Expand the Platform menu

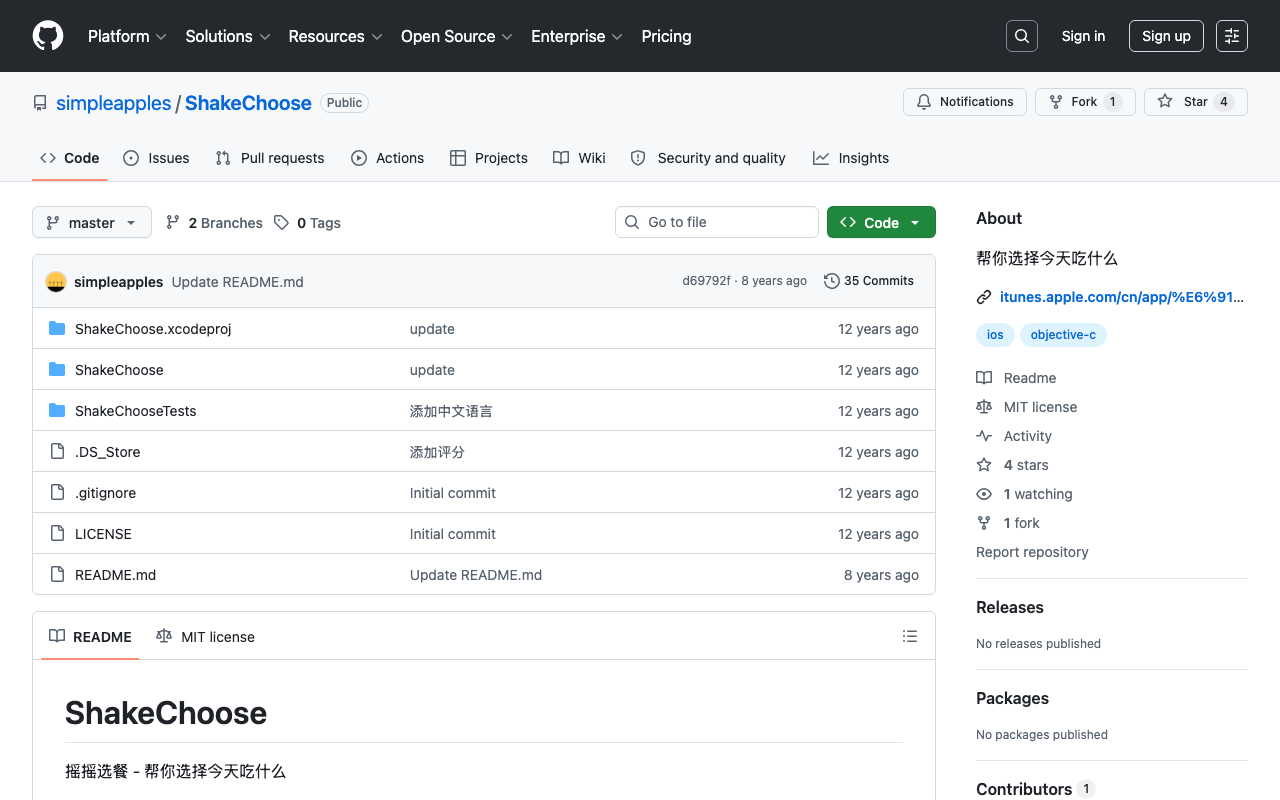point(127,36)
